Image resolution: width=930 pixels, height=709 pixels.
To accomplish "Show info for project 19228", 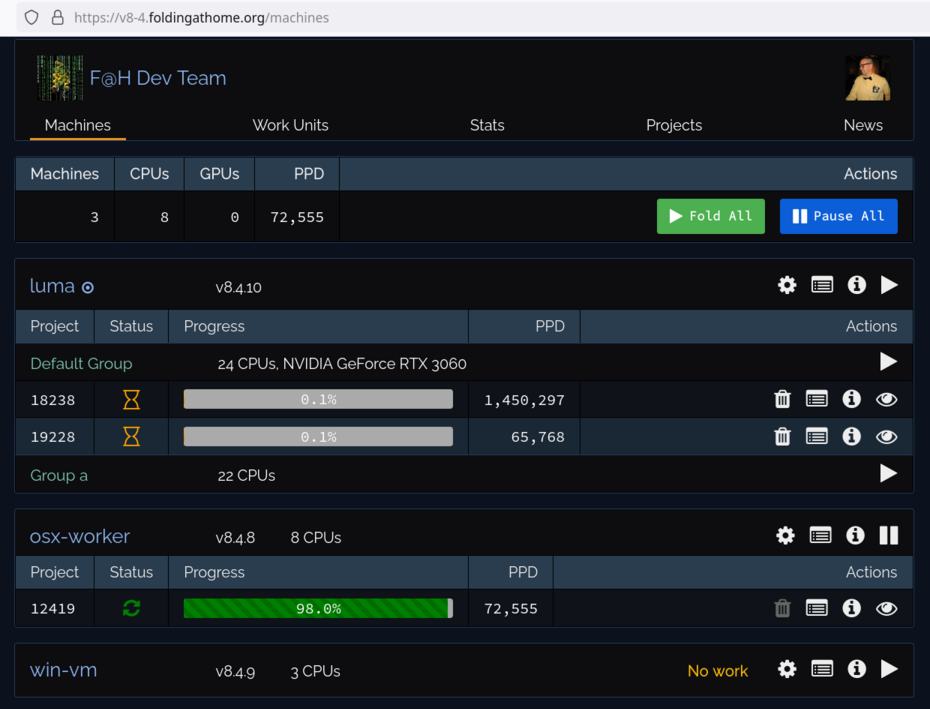I will 851,437.
